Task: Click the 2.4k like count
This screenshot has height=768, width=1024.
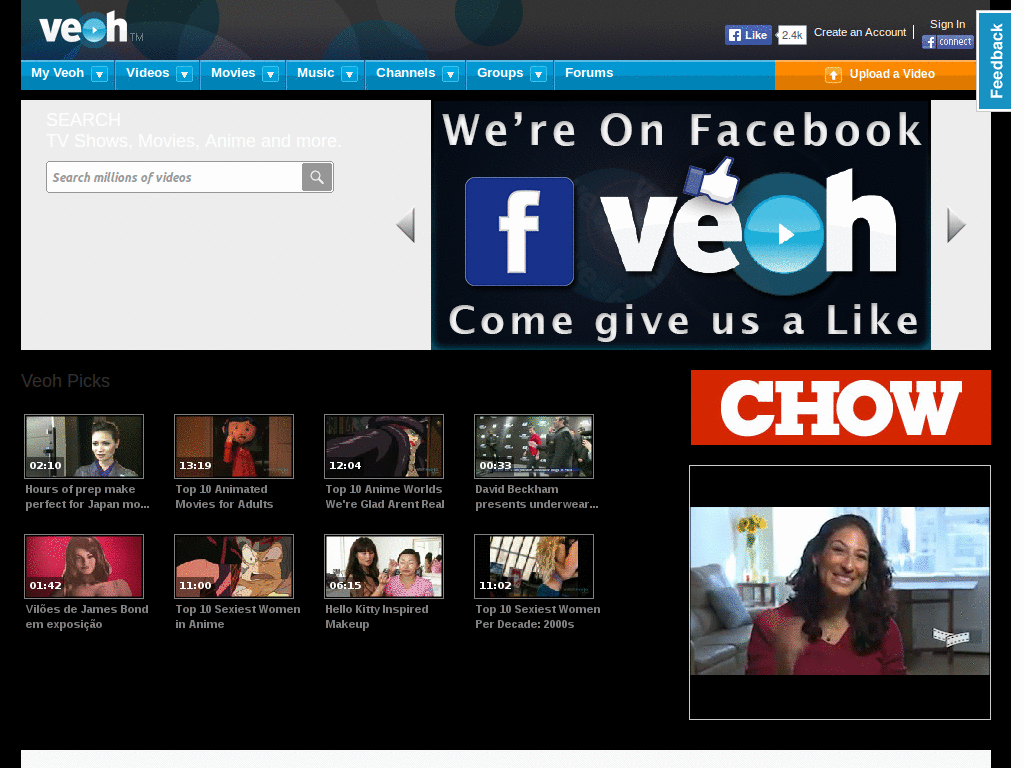Action: click(x=792, y=35)
